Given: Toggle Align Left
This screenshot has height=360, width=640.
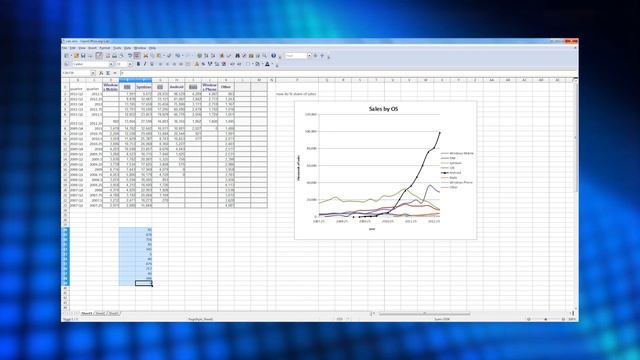Looking at the screenshot, I should pos(160,64).
